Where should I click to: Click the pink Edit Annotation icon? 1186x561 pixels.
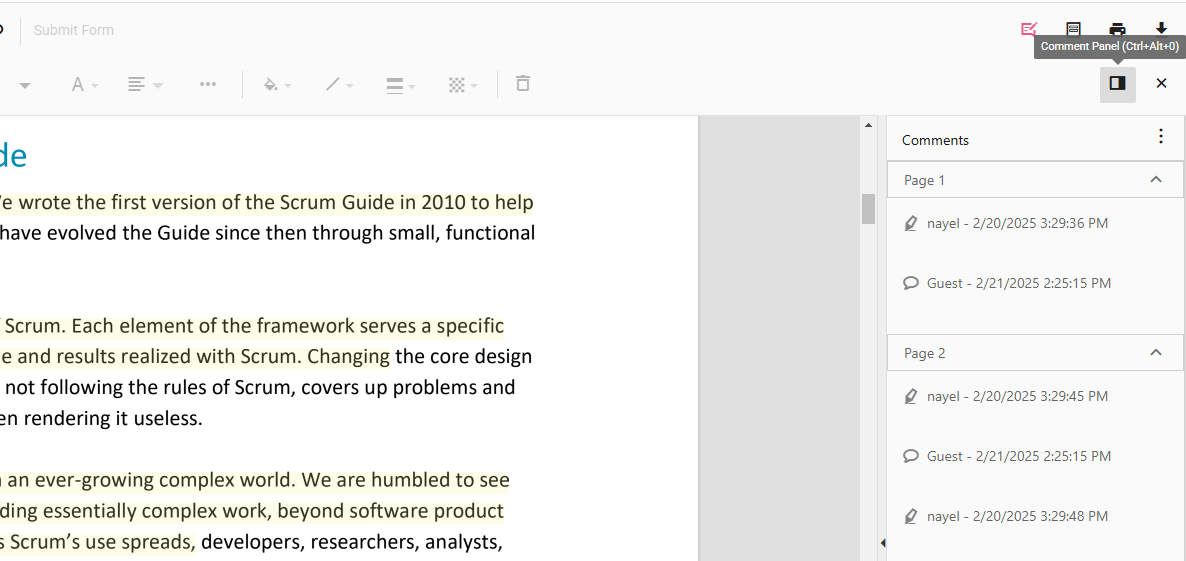click(1029, 29)
